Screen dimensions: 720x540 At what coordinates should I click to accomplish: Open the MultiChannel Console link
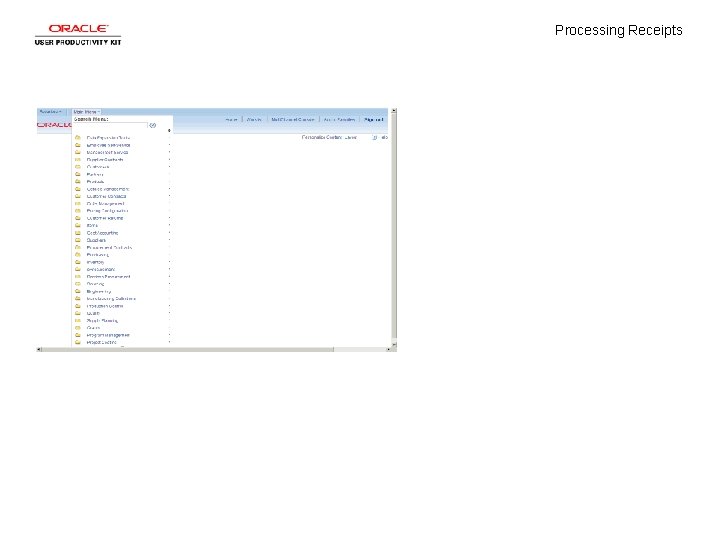tap(292, 119)
